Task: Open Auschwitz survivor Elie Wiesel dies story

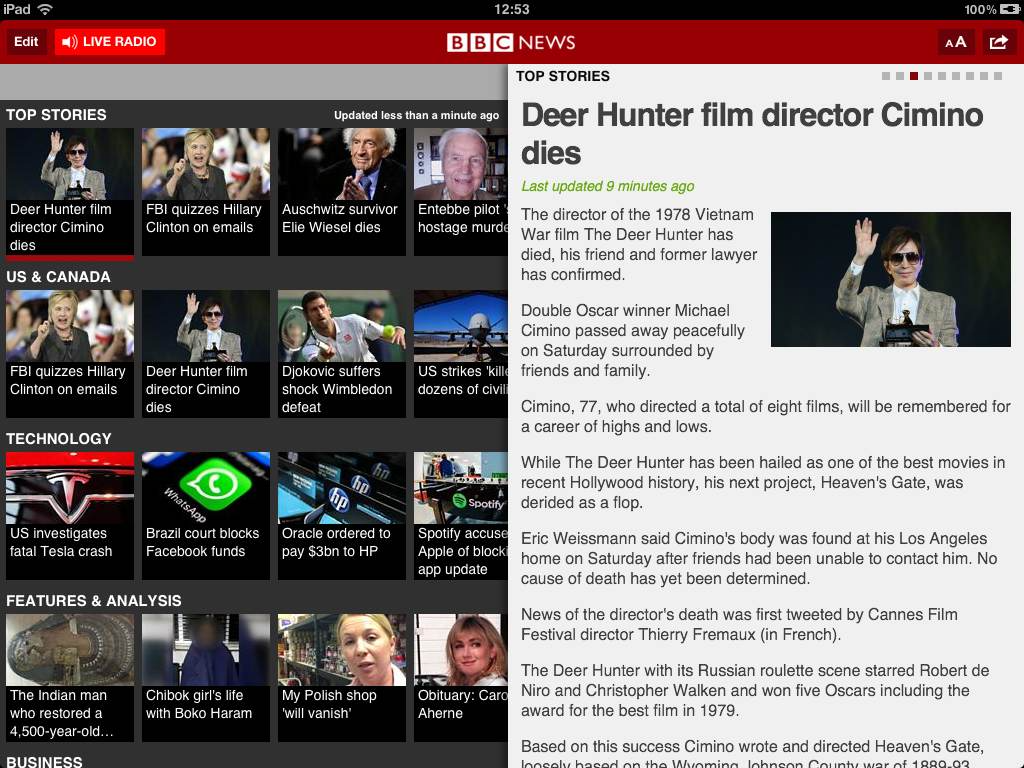Action: coord(342,192)
